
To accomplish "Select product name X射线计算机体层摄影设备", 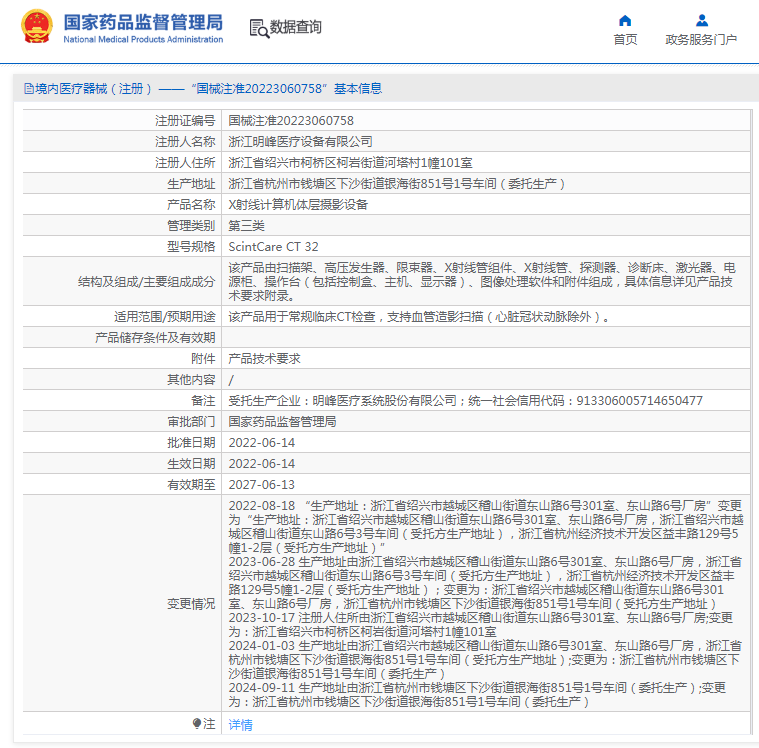I will (298, 204).
